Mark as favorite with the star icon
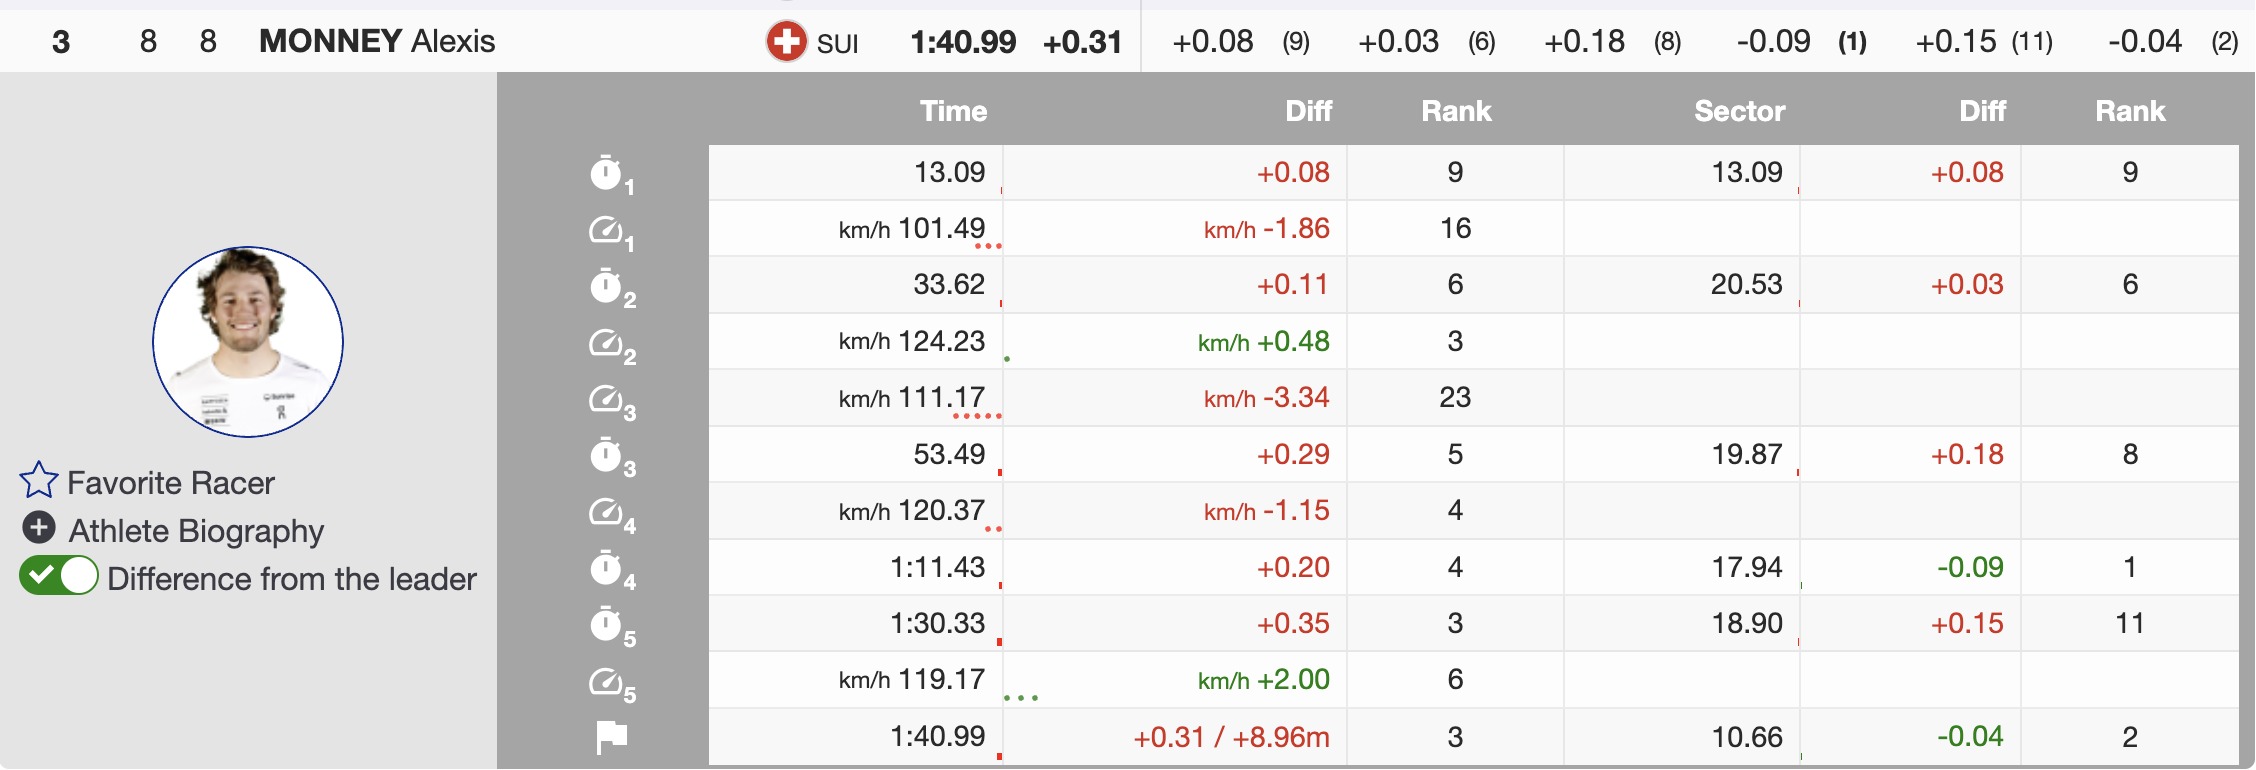 point(39,481)
